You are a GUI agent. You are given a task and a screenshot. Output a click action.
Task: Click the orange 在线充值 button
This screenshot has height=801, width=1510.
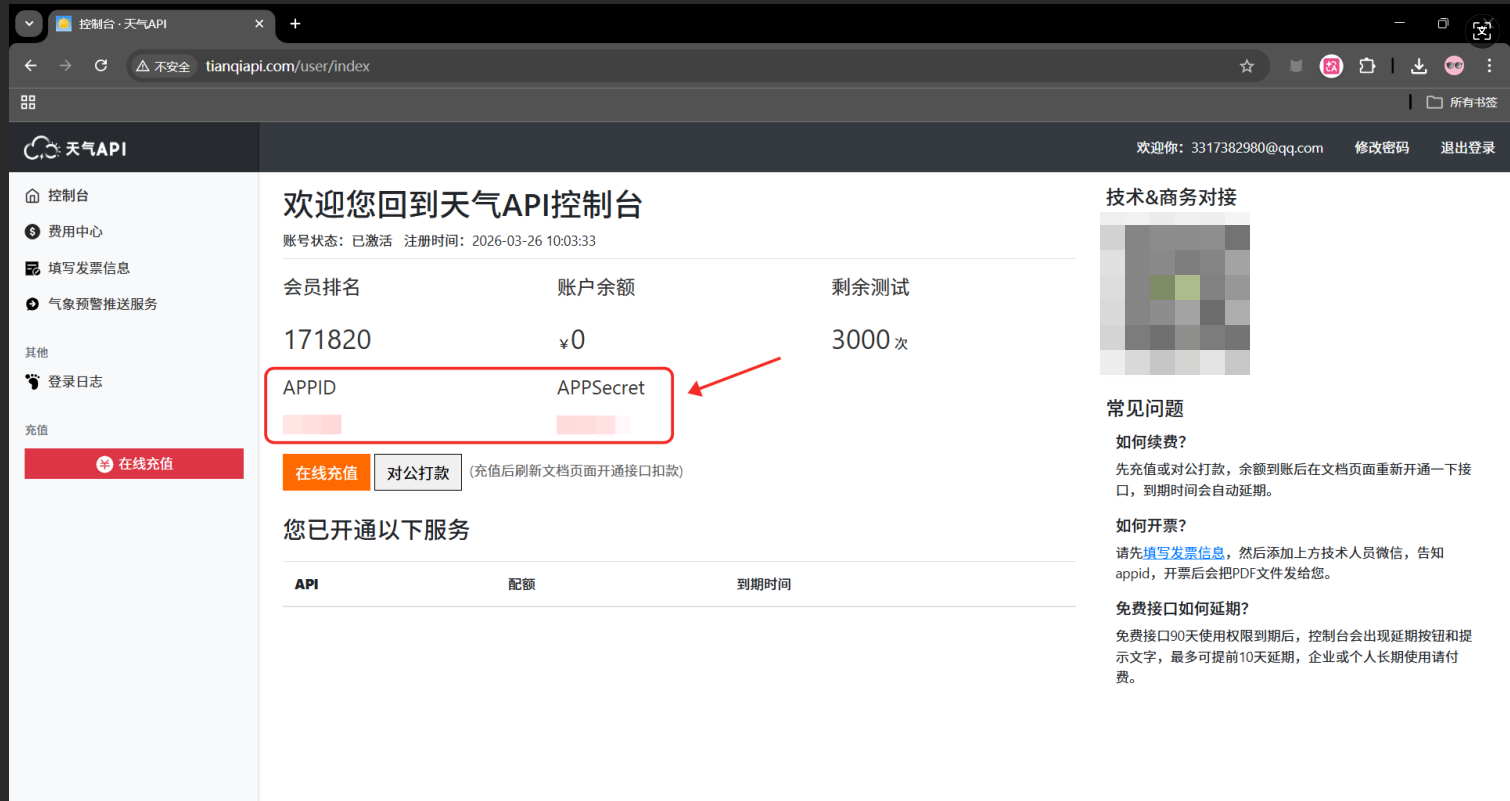(x=326, y=473)
